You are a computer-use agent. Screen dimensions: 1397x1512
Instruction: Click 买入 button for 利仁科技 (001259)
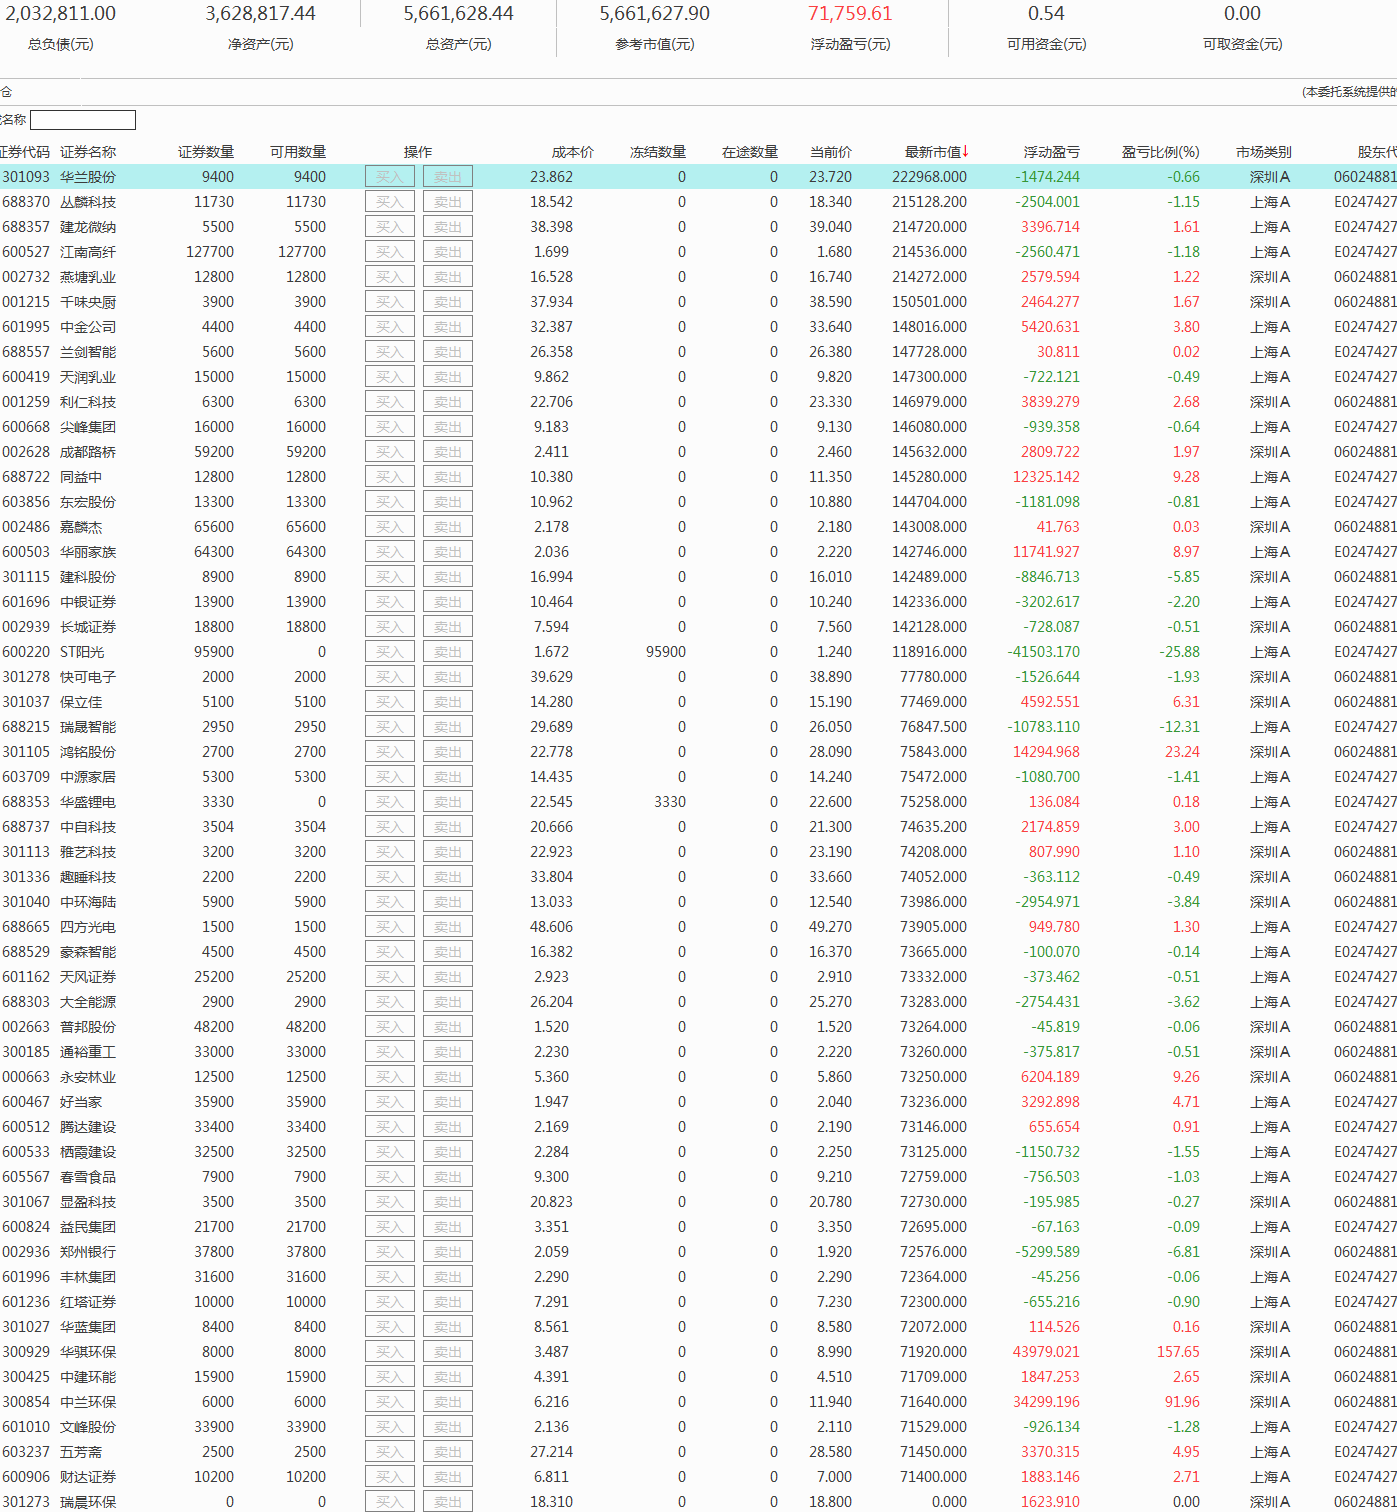coord(390,402)
